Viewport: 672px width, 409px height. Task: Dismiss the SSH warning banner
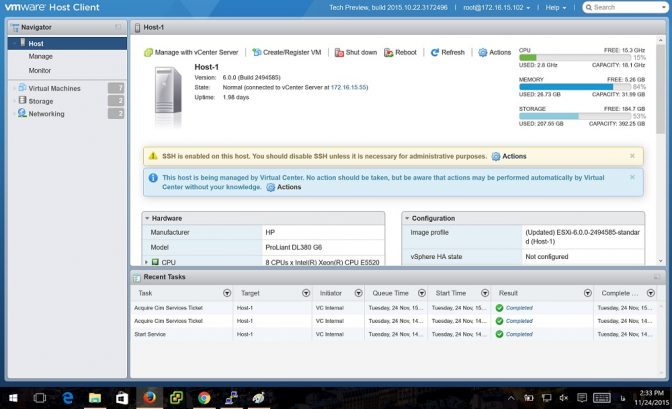[632, 156]
